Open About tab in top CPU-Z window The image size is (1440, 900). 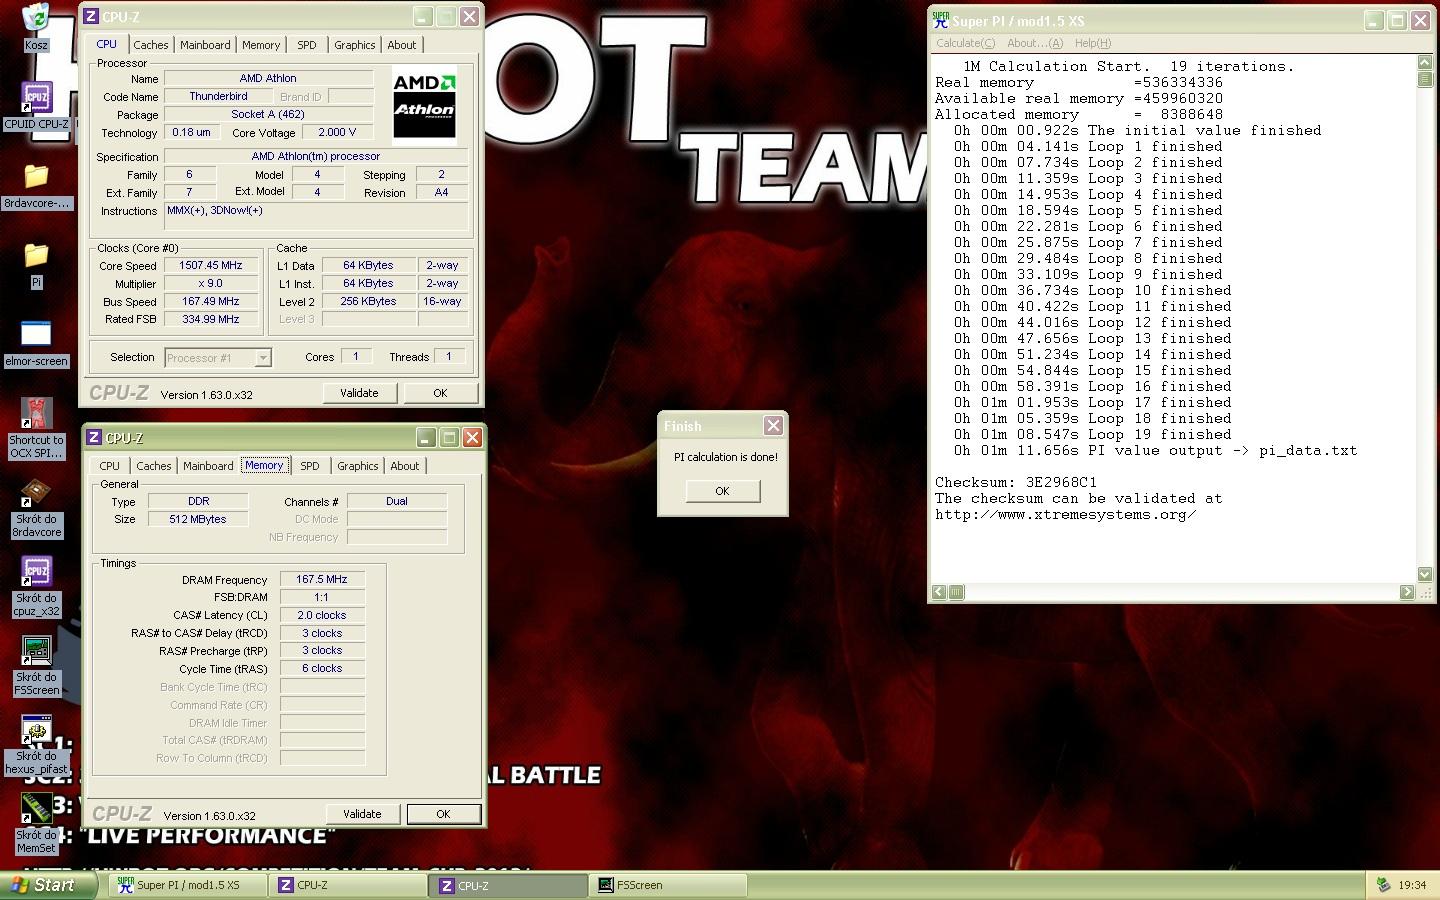(402, 45)
